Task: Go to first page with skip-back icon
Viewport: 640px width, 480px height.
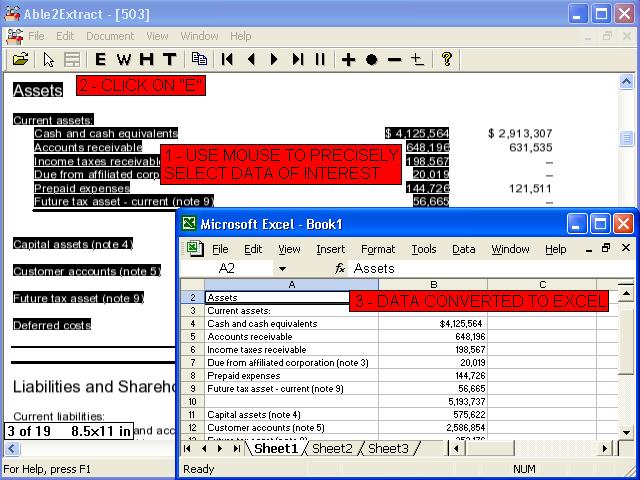Action: point(227,60)
